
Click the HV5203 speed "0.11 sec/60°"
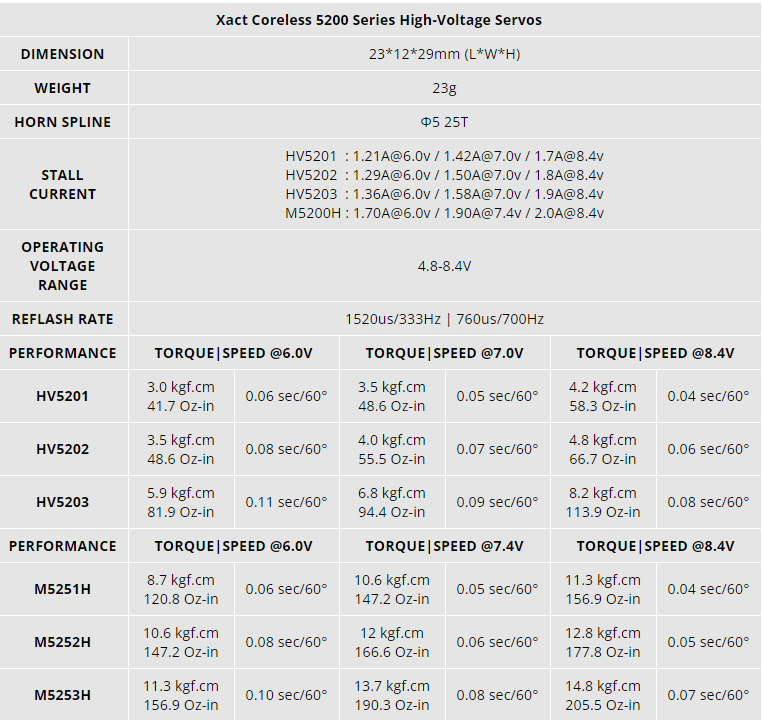coord(286,502)
